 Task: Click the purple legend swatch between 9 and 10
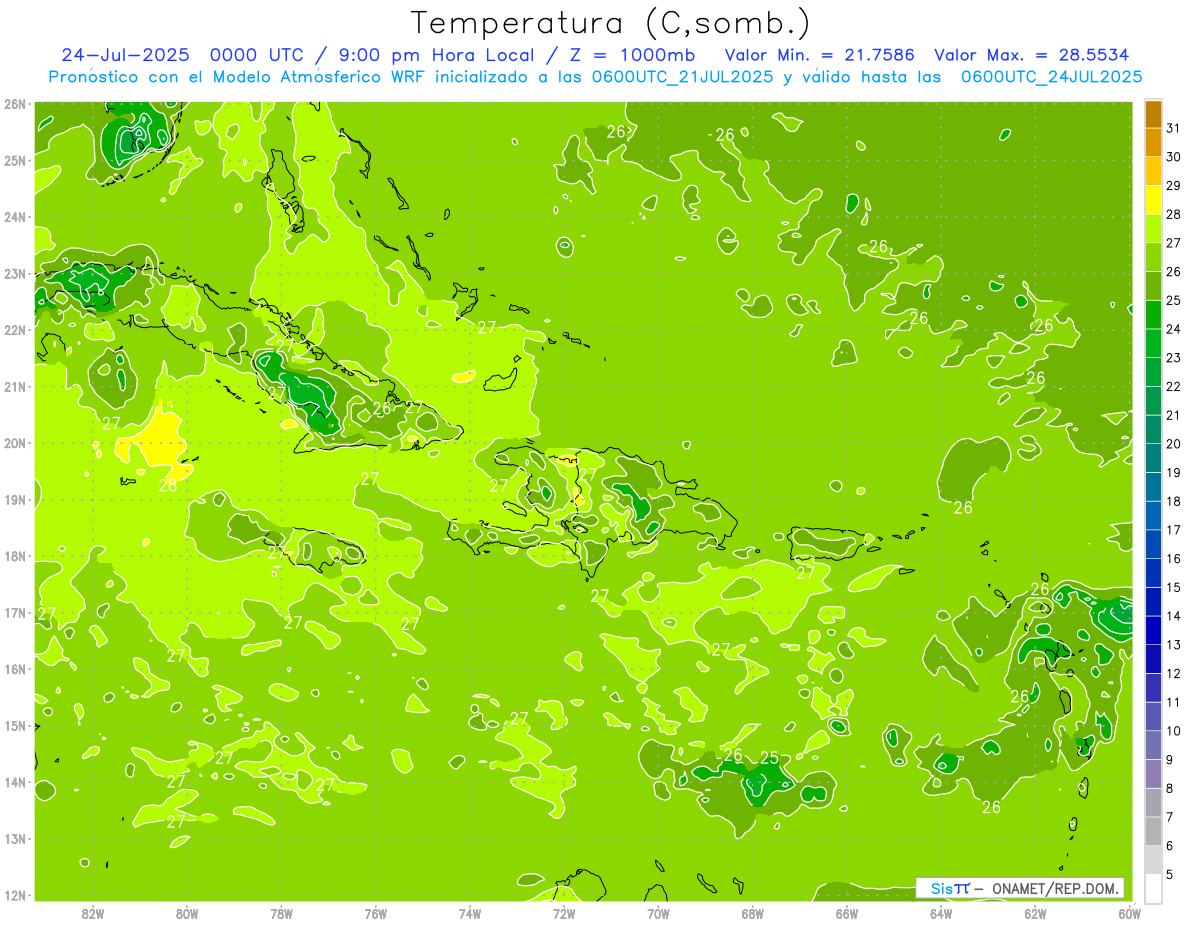pyautogui.click(x=1154, y=745)
